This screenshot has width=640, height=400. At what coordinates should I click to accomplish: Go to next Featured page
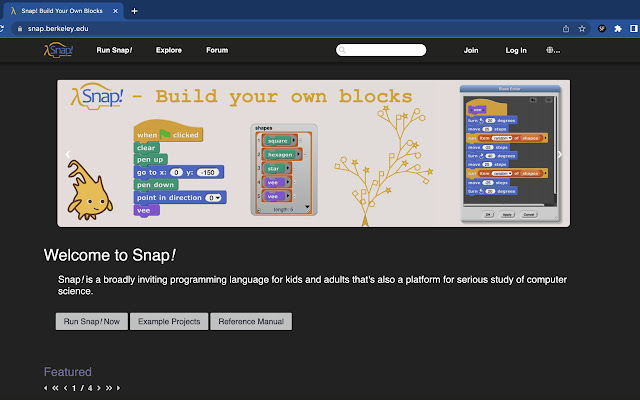click(99, 388)
